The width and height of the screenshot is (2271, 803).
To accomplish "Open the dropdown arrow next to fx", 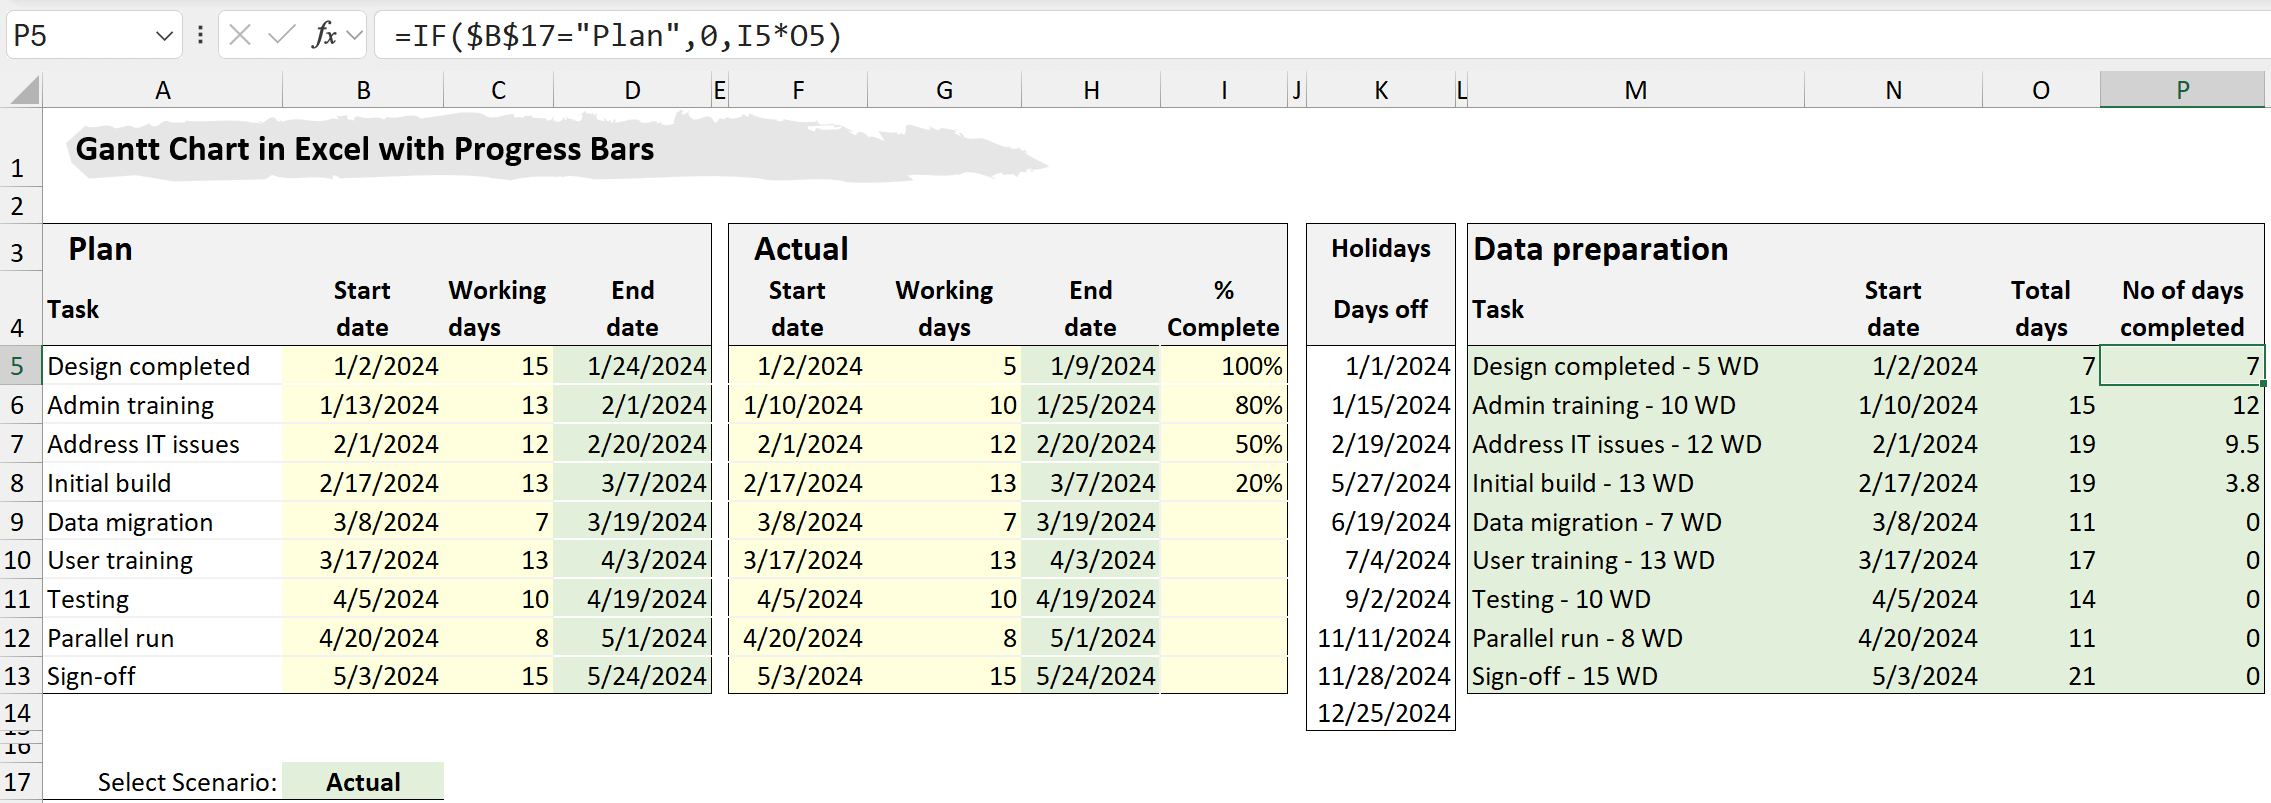I will pyautogui.click(x=354, y=36).
